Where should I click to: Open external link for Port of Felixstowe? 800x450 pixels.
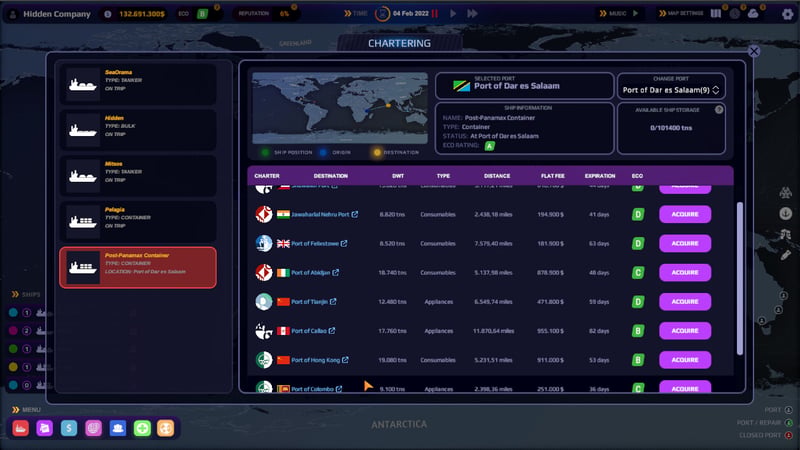pos(344,243)
